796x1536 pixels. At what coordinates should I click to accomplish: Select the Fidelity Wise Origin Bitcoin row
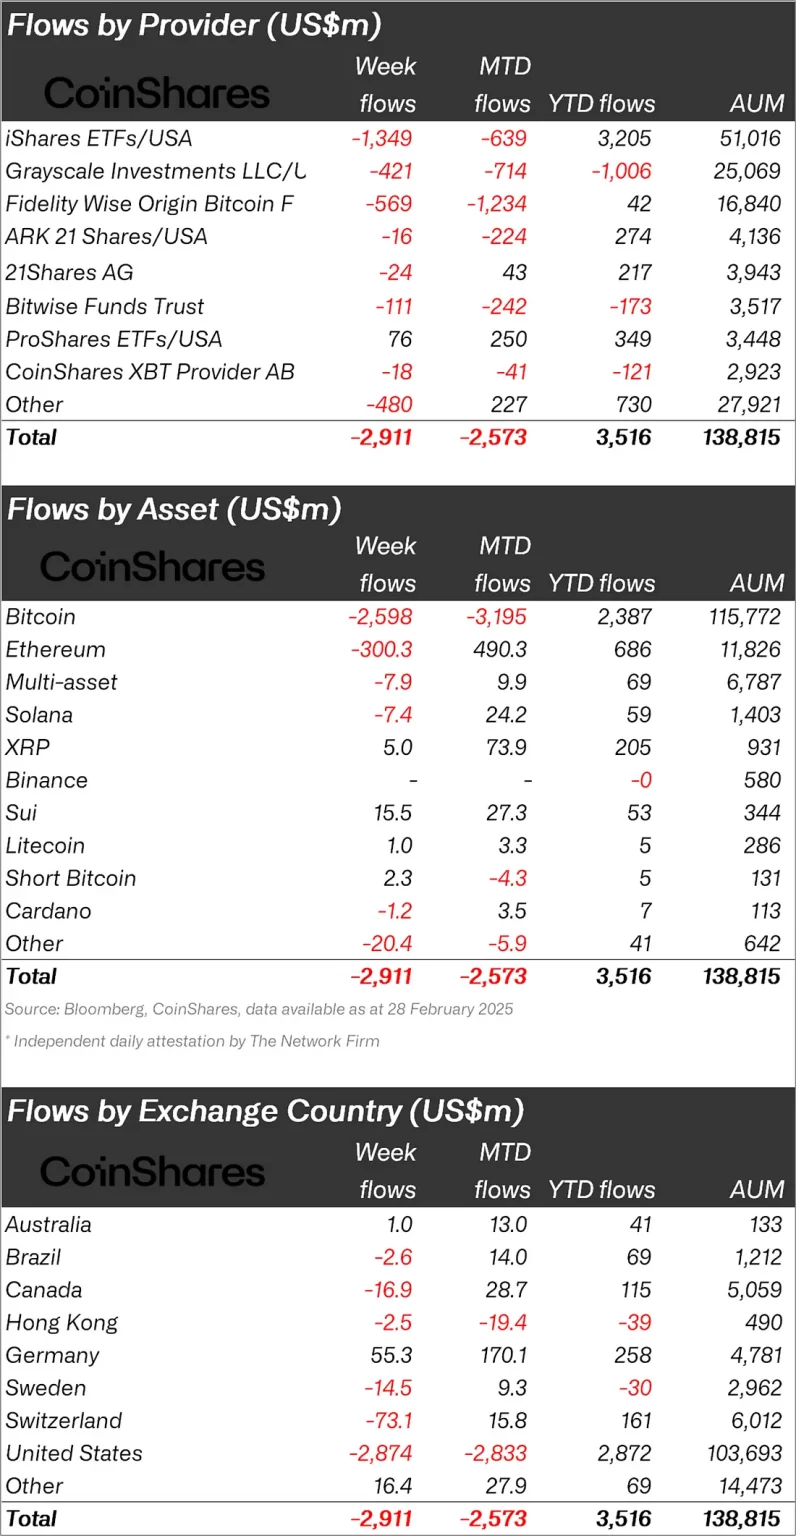pyautogui.click(x=150, y=204)
